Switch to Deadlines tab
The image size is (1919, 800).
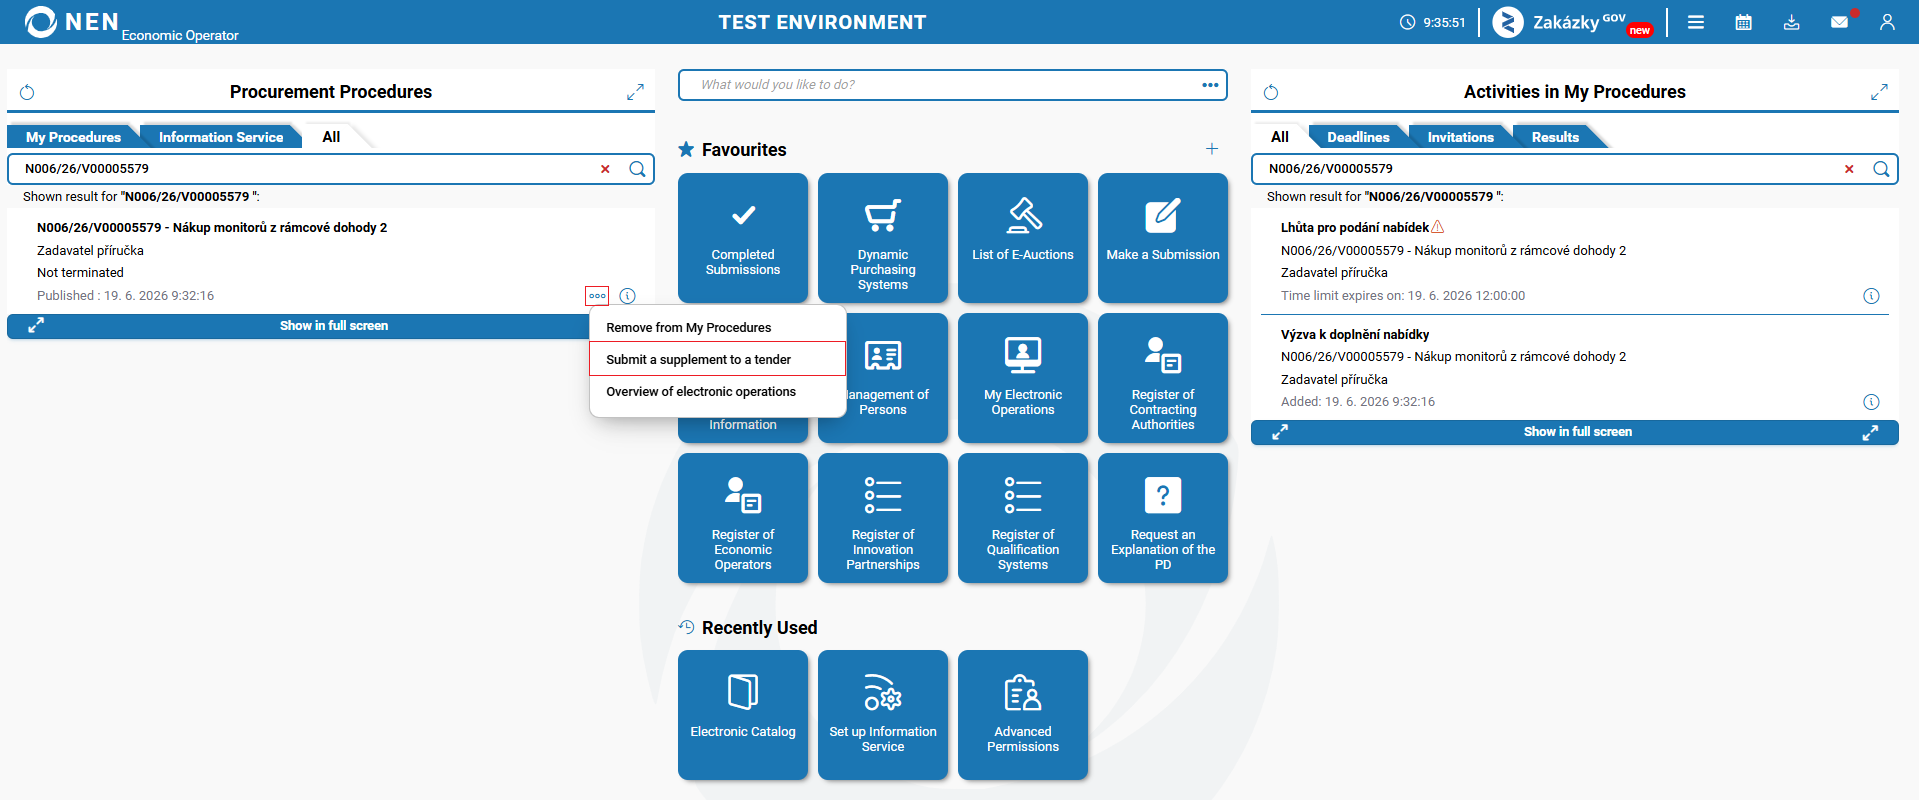click(1358, 137)
